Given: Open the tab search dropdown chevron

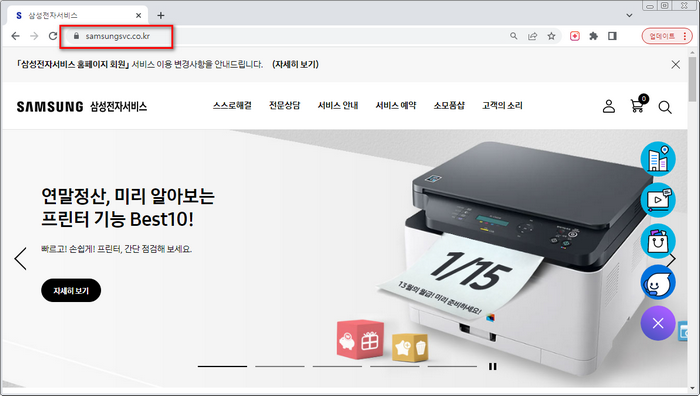Looking at the screenshot, I should [x=629, y=16].
